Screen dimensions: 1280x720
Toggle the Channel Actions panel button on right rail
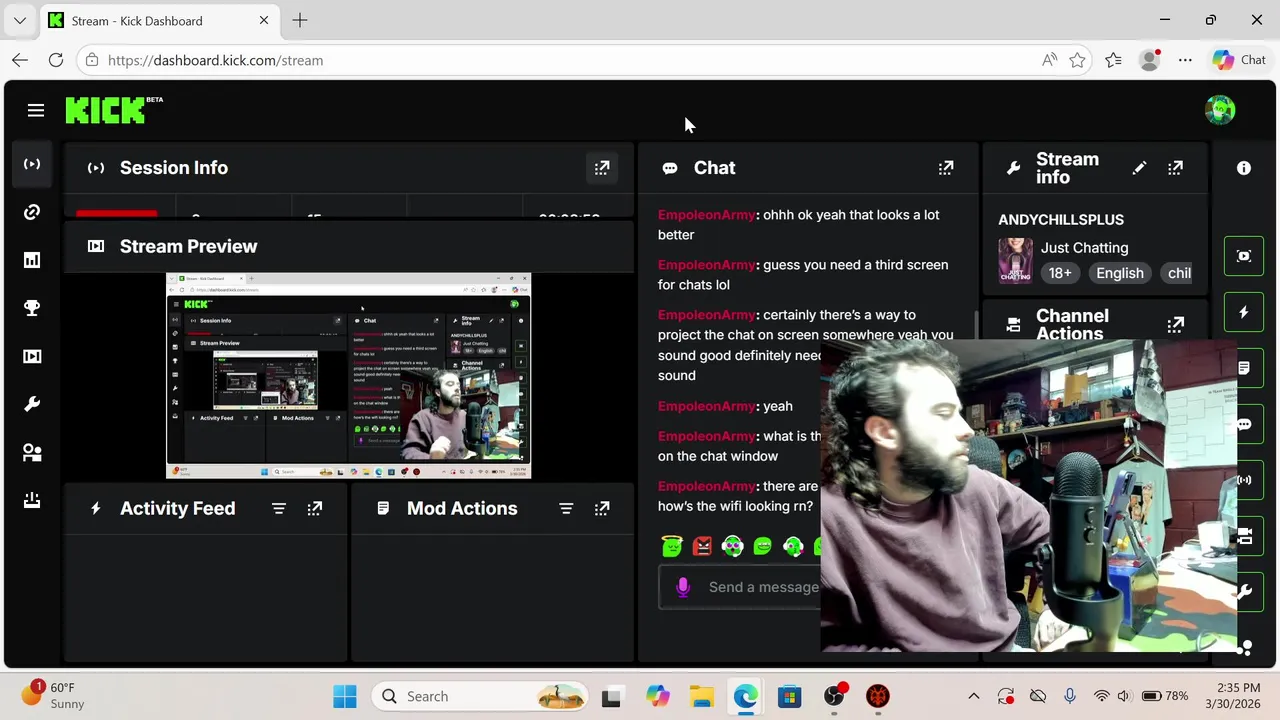point(1245,536)
